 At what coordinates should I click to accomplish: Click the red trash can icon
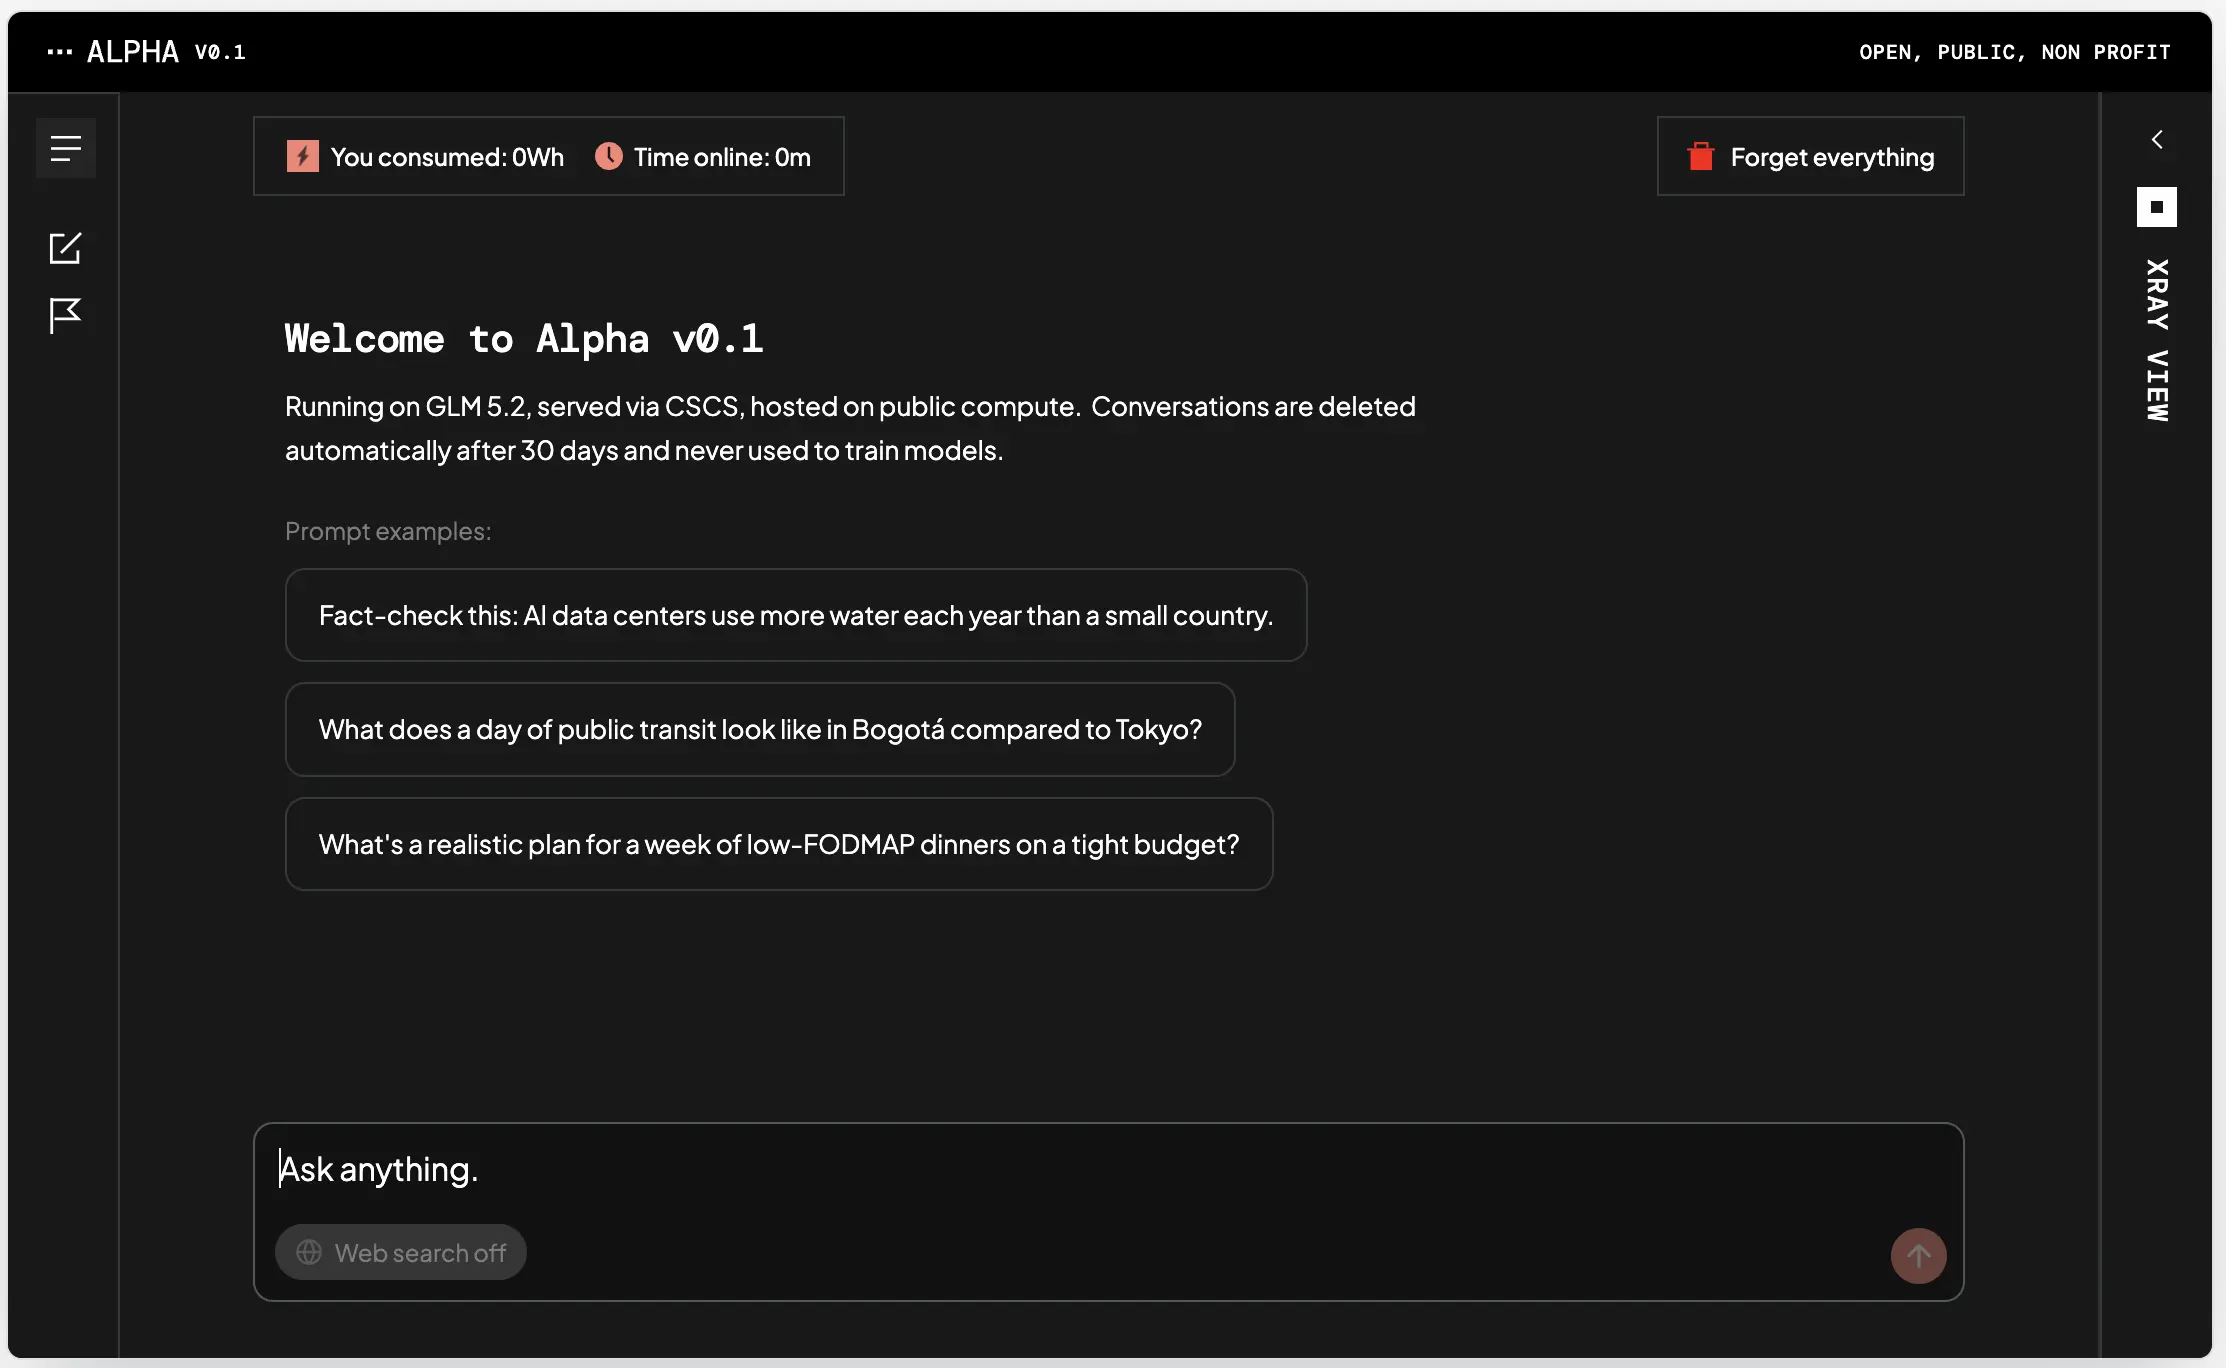1700,156
